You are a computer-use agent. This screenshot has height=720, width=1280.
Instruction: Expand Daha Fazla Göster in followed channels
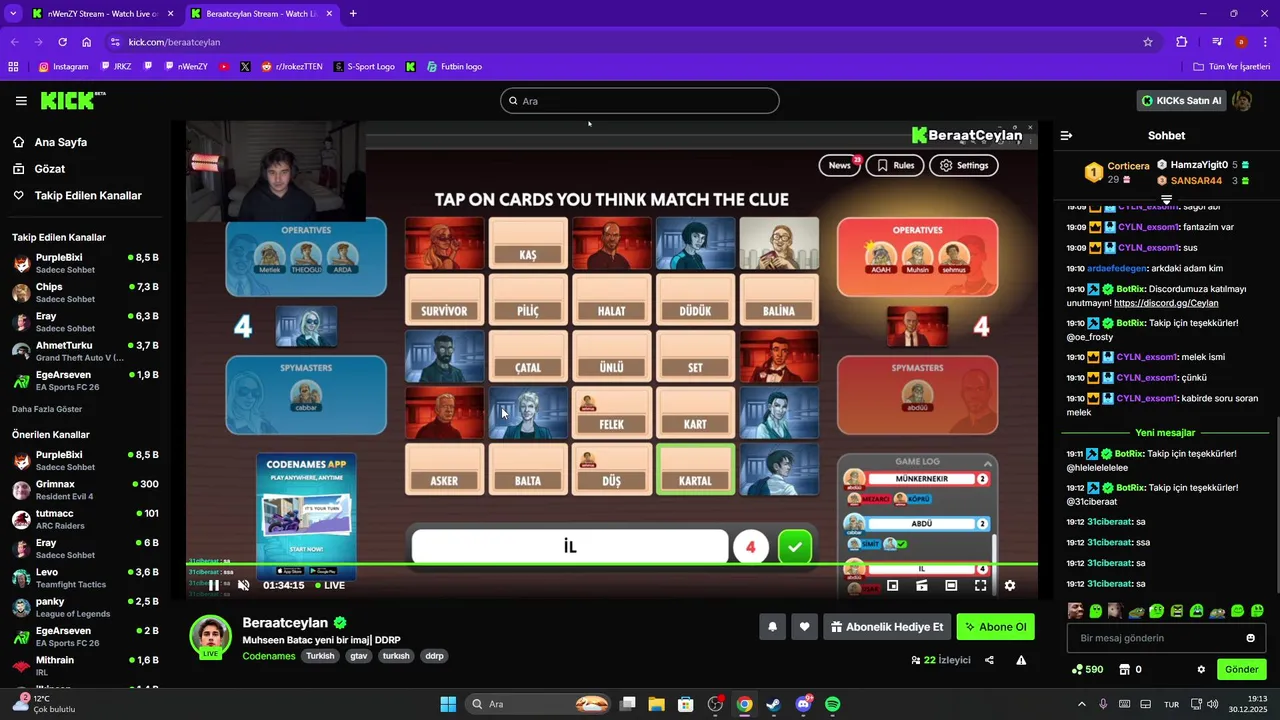47,409
